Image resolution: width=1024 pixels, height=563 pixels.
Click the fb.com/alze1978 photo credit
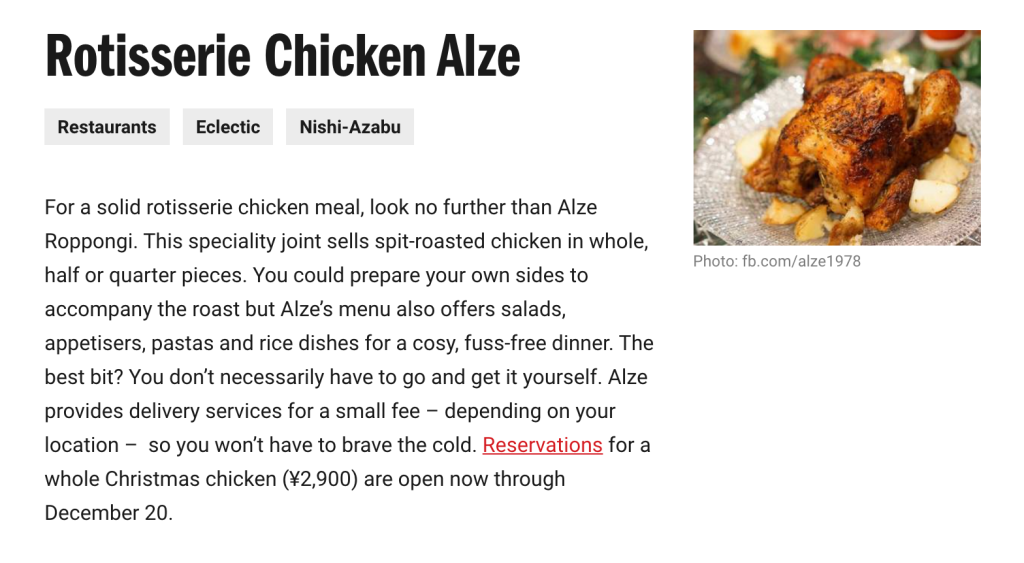[801, 261]
